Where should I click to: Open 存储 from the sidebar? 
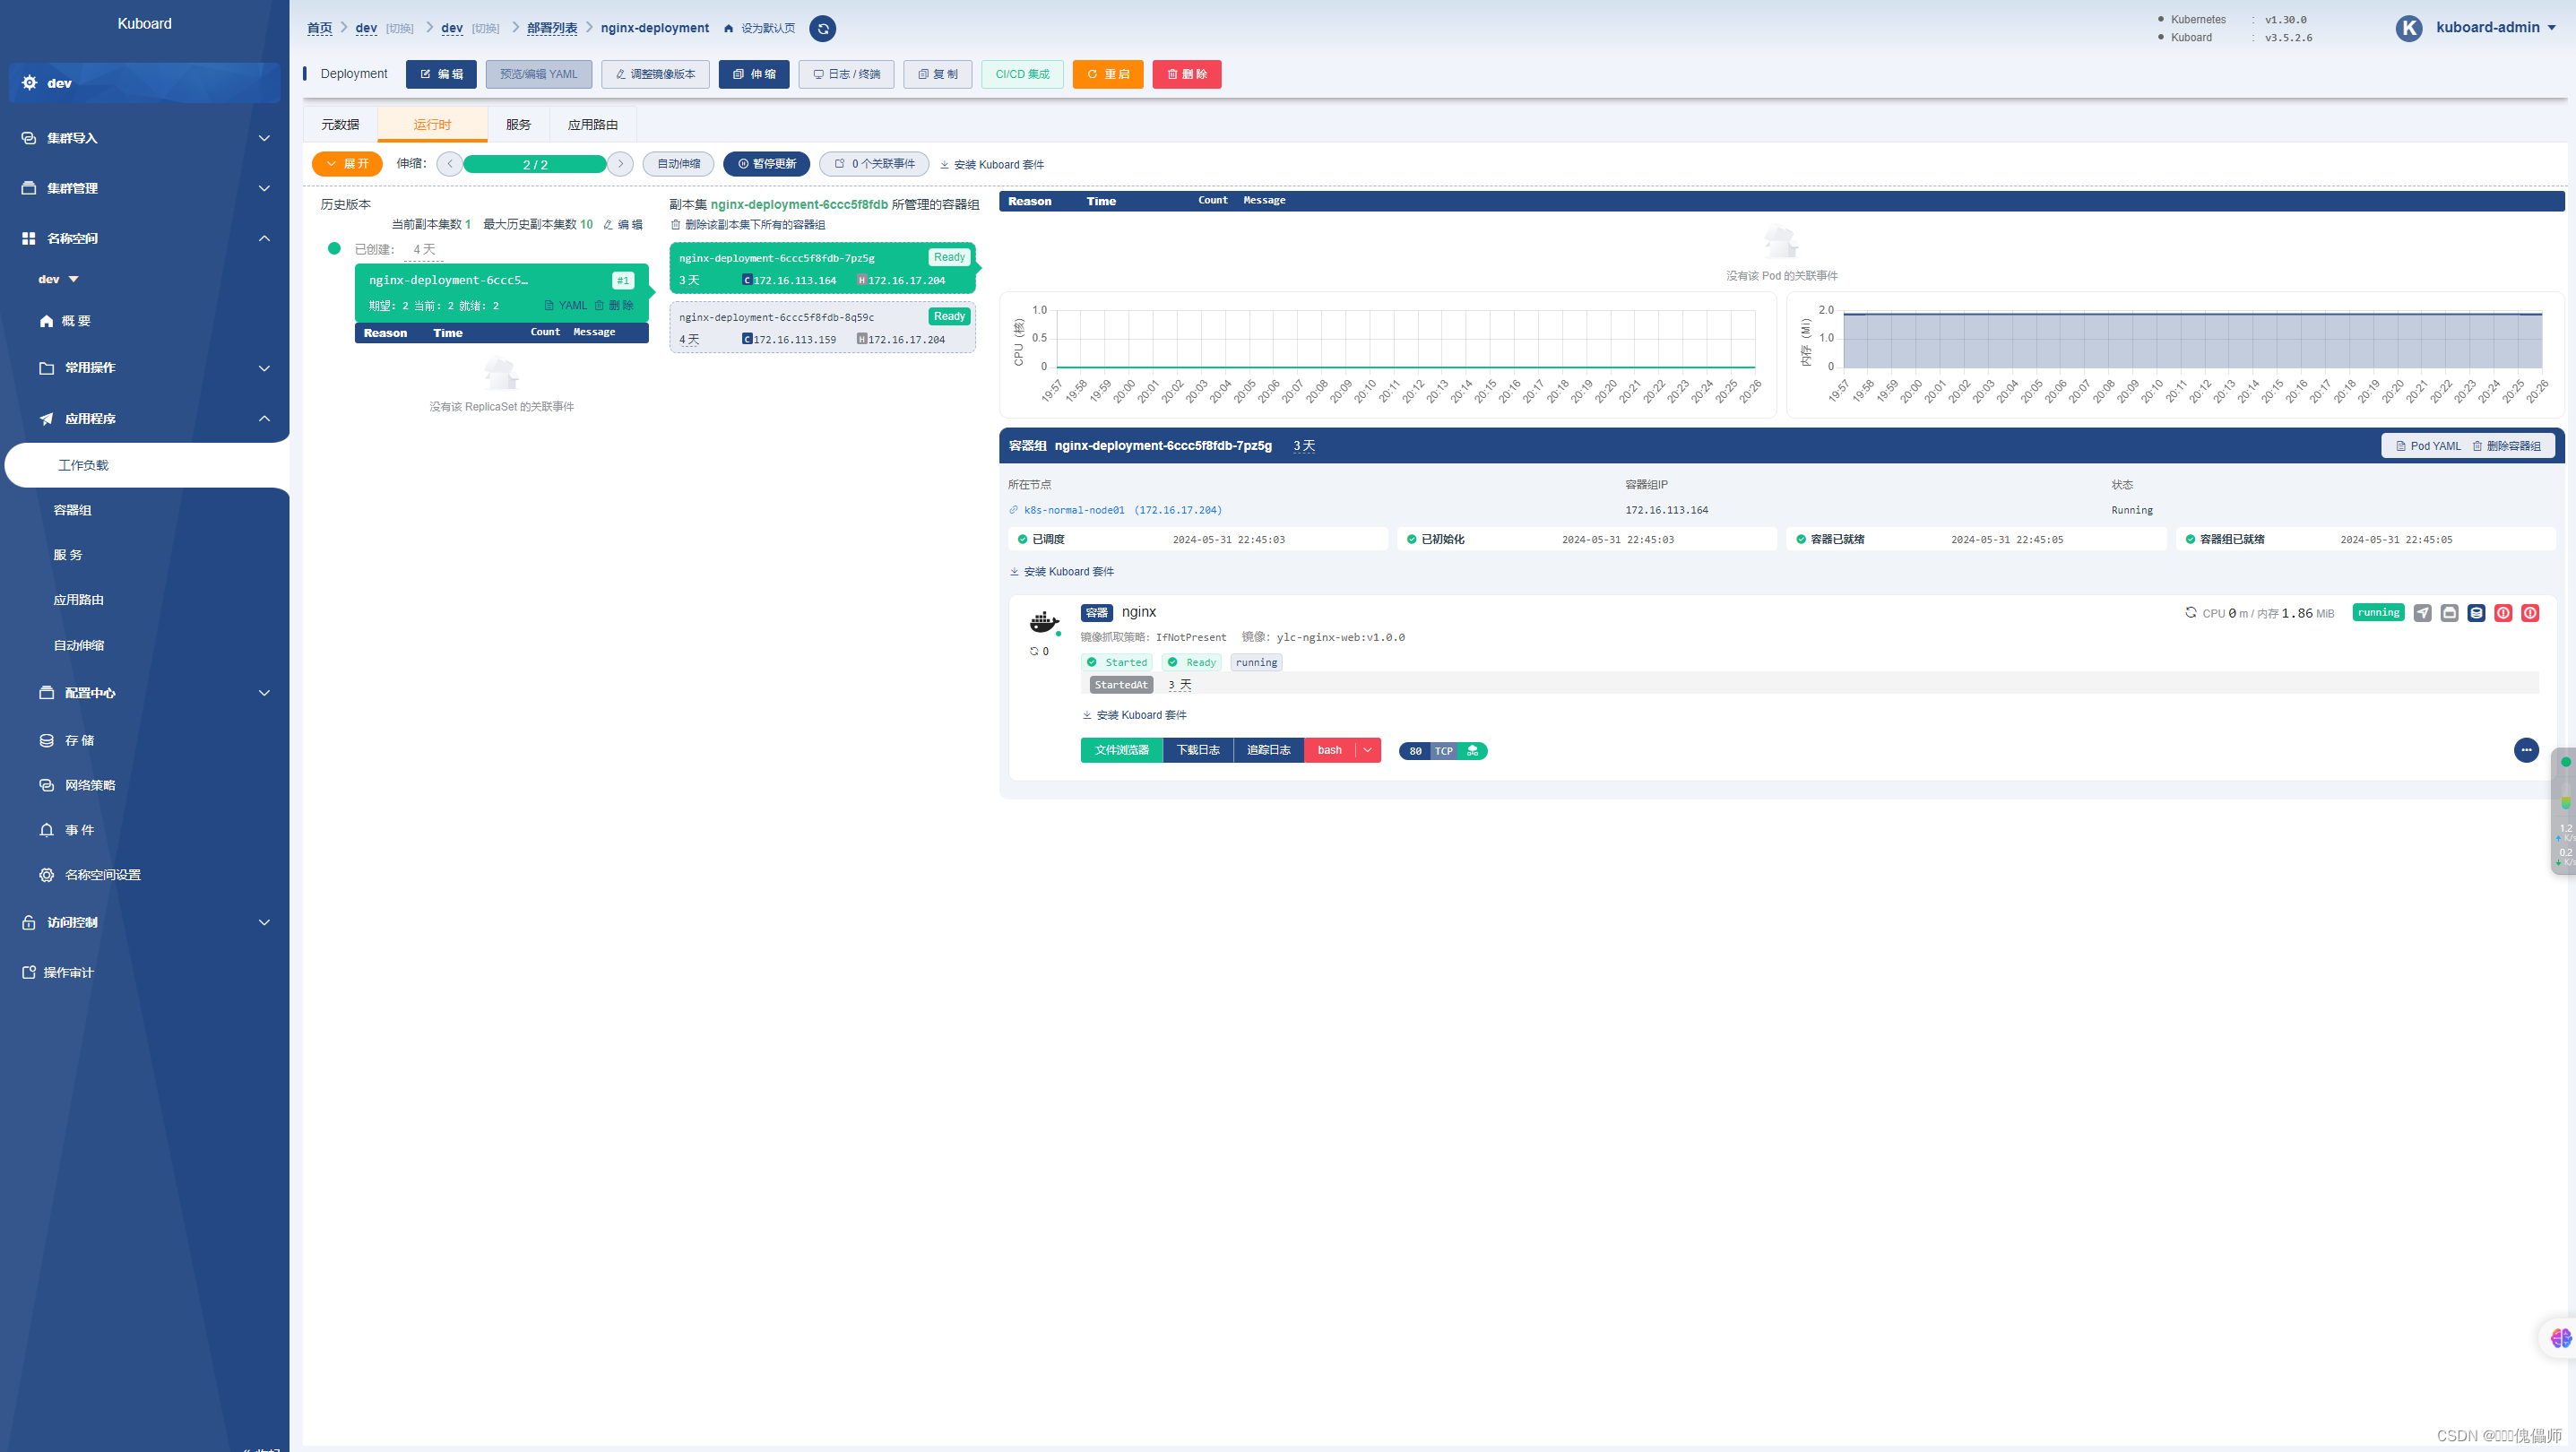pyautogui.click(x=78, y=740)
